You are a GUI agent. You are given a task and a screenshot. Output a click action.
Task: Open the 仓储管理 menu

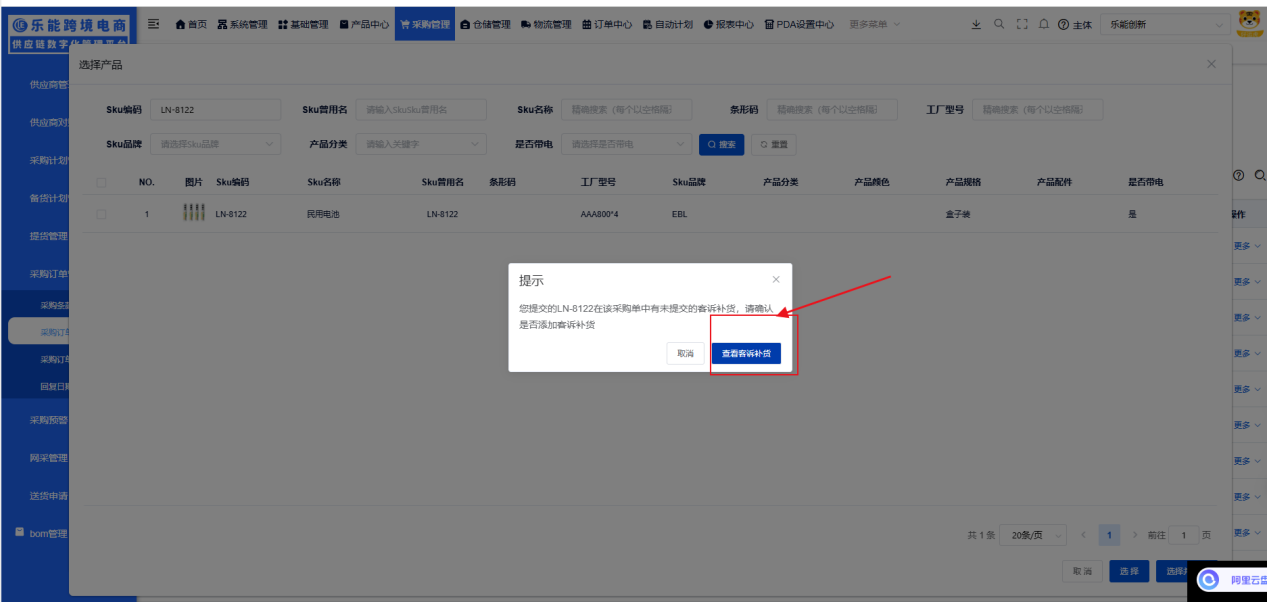coord(485,24)
